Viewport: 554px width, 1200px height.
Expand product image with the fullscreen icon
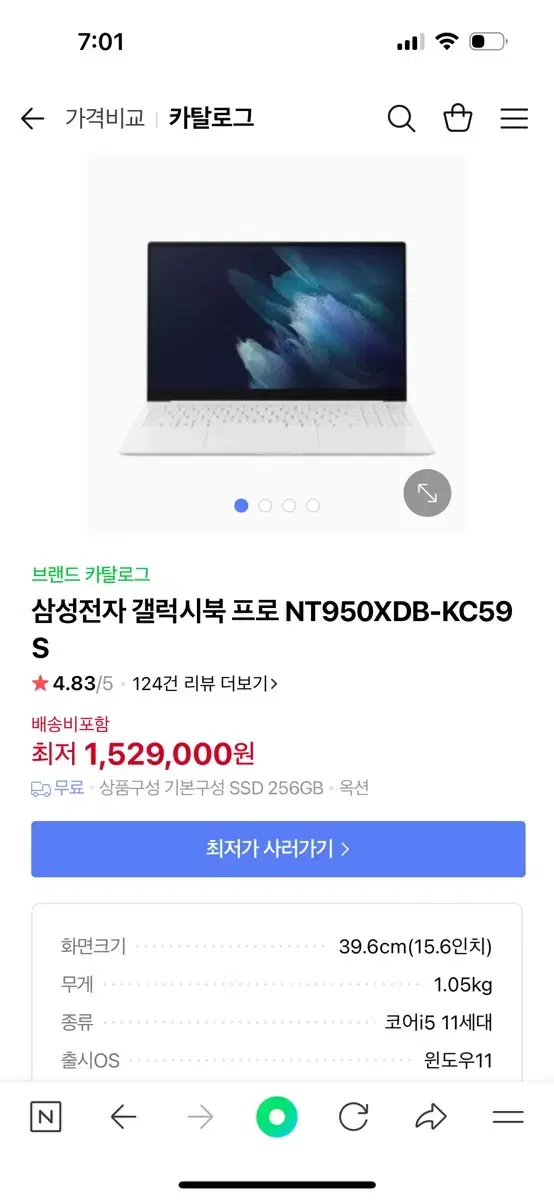[x=427, y=493]
